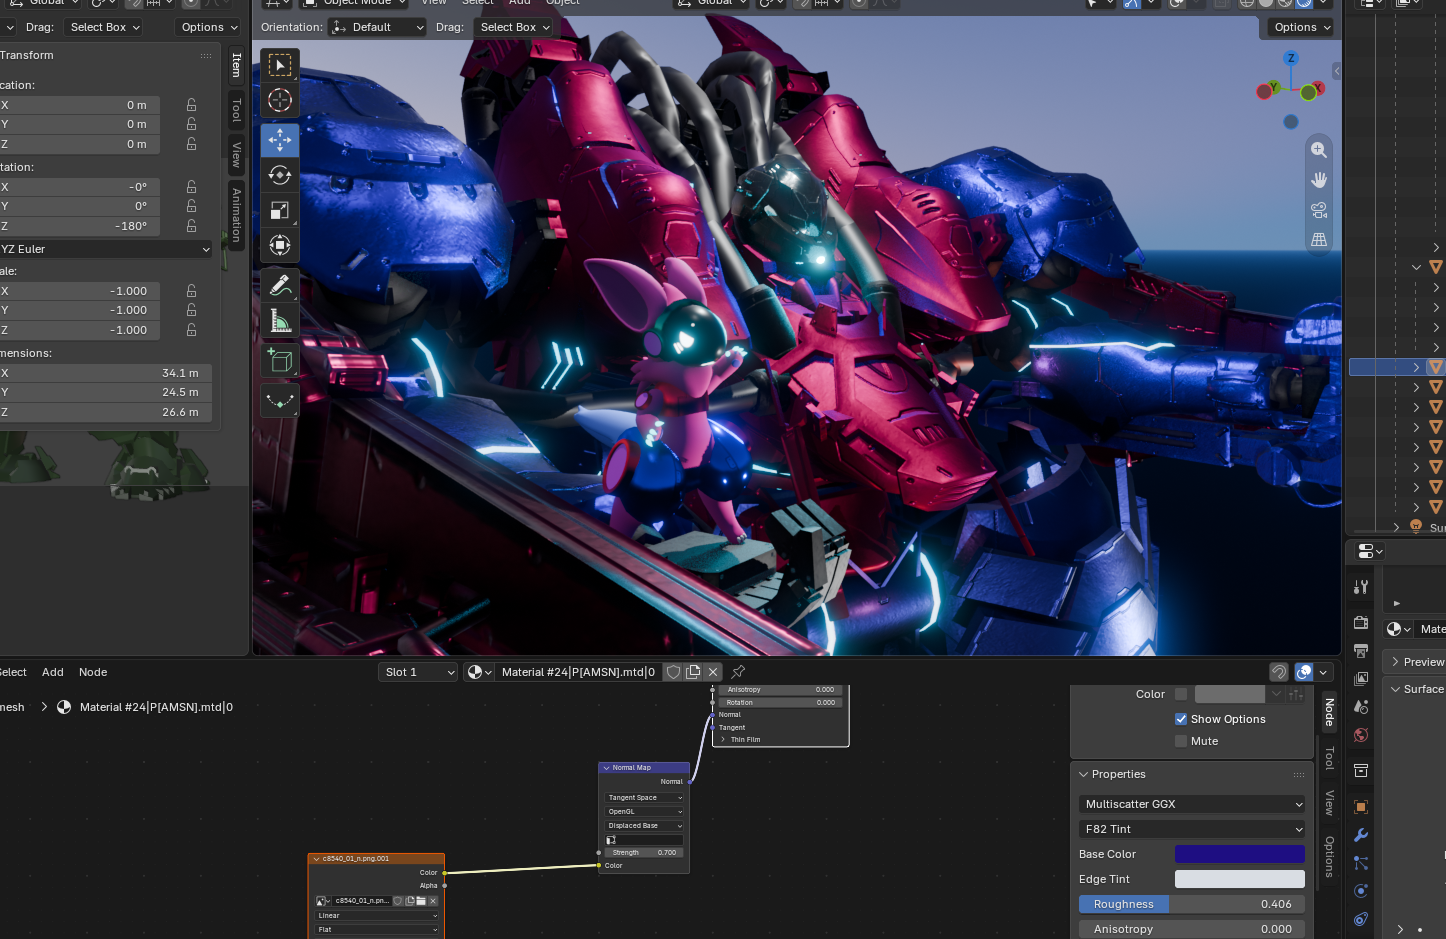Expand the Preview panel
This screenshot has height=939, width=1446.
tap(1395, 662)
